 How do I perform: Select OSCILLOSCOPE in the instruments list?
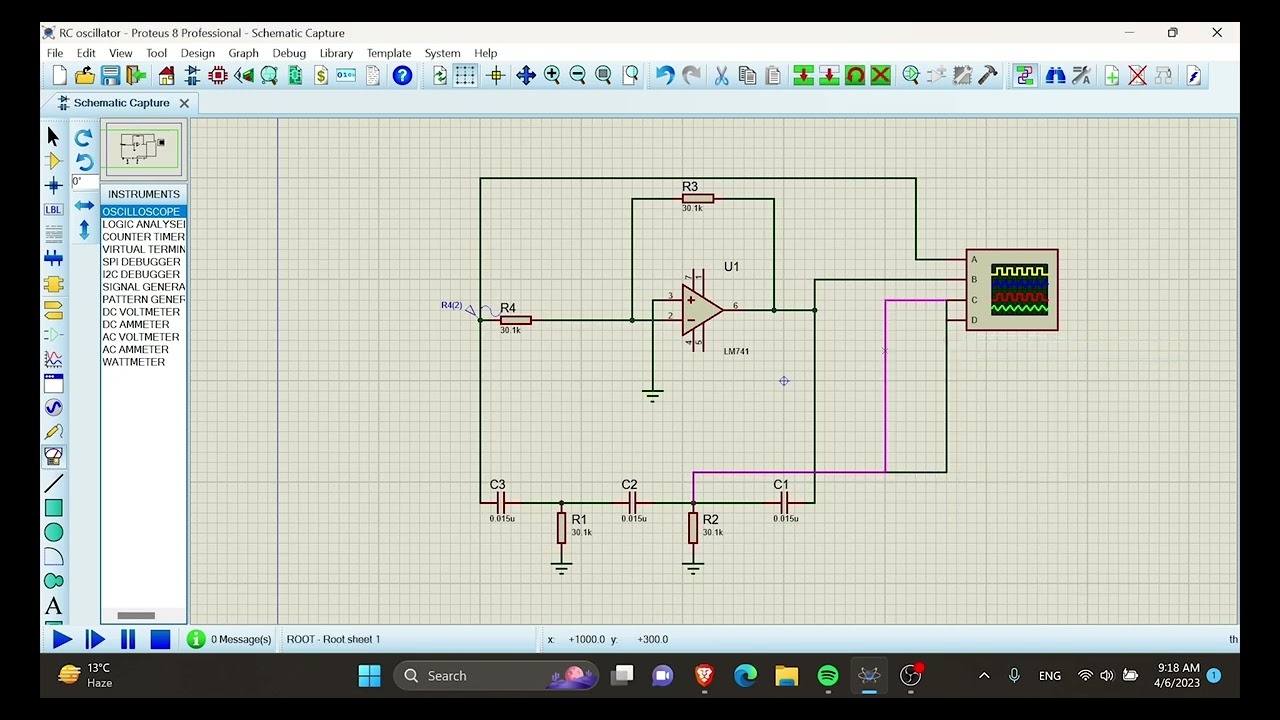[x=142, y=212]
